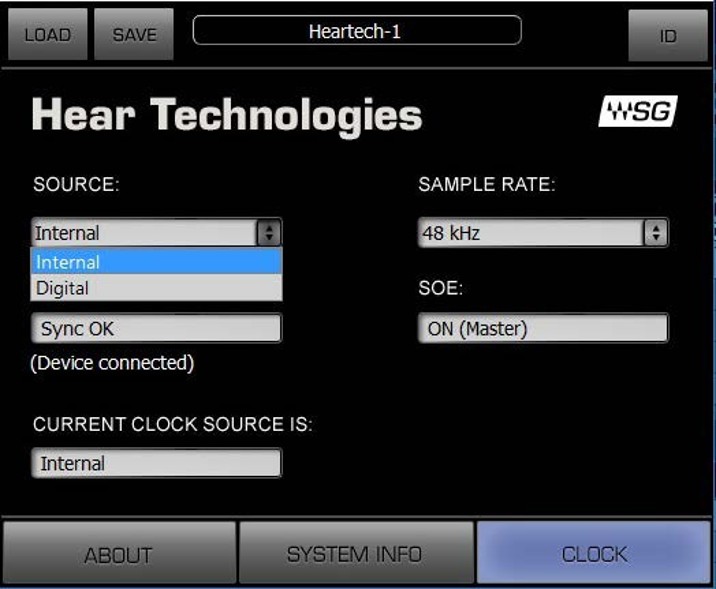The height and width of the screenshot is (589, 716).
Task: Click the Hear Technologies title
Action: point(227,116)
